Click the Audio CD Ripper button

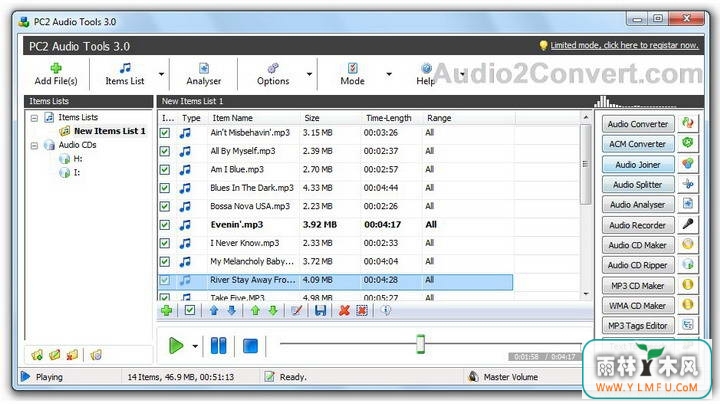(638, 265)
